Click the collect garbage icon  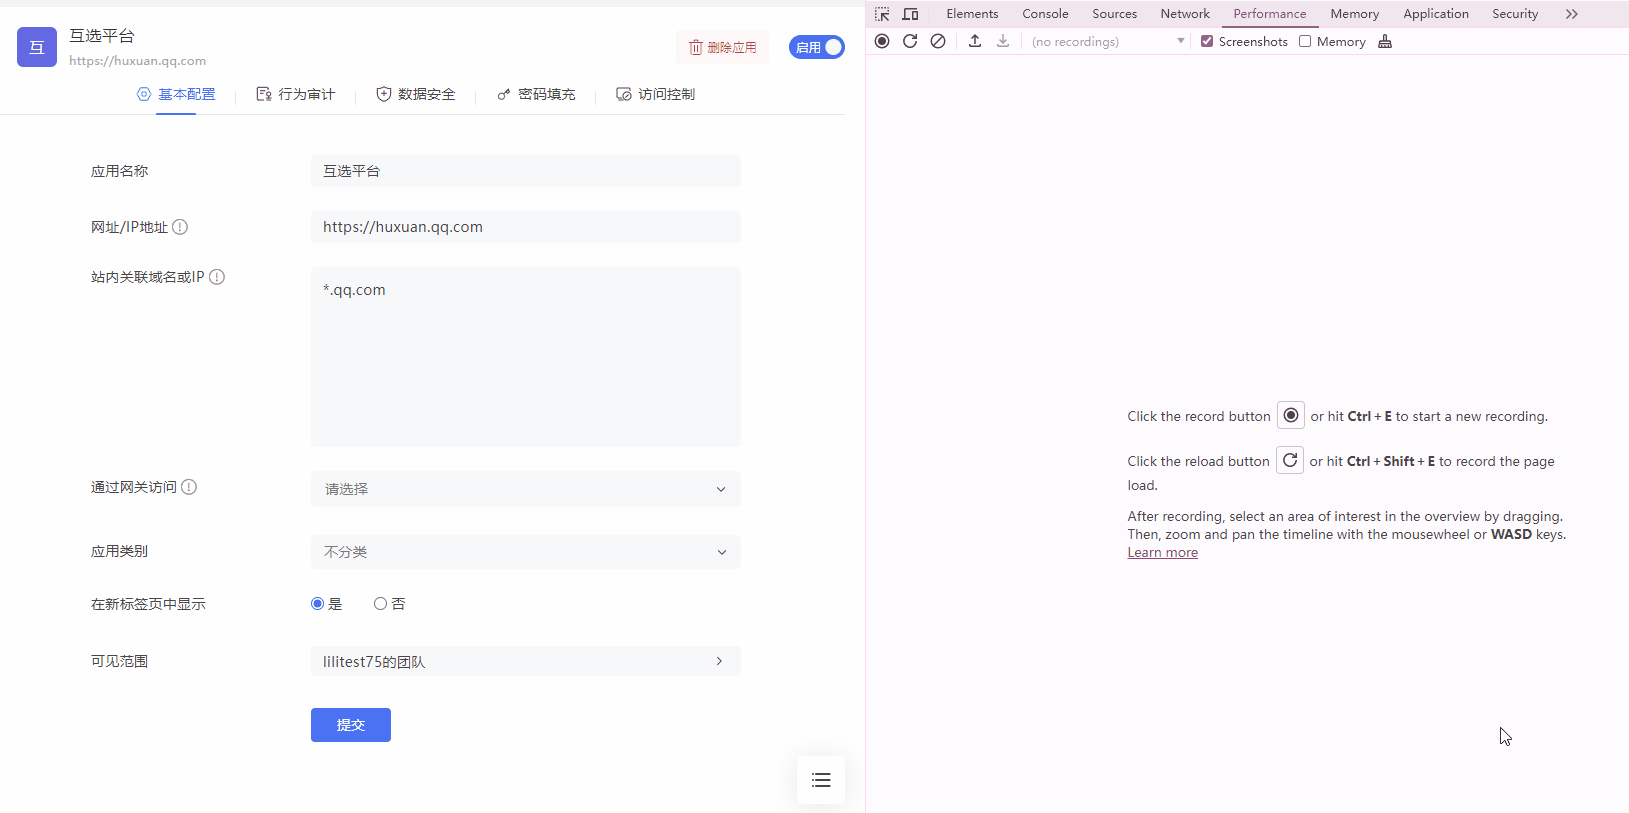tap(1385, 41)
